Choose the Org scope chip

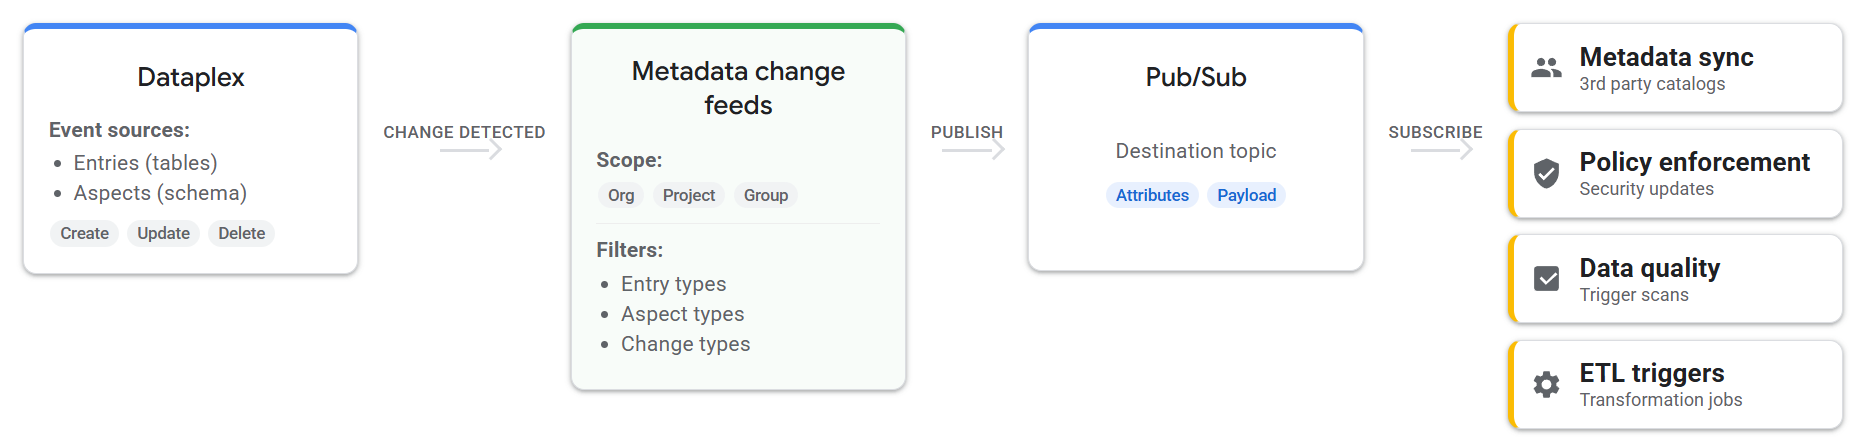pos(621,195)
